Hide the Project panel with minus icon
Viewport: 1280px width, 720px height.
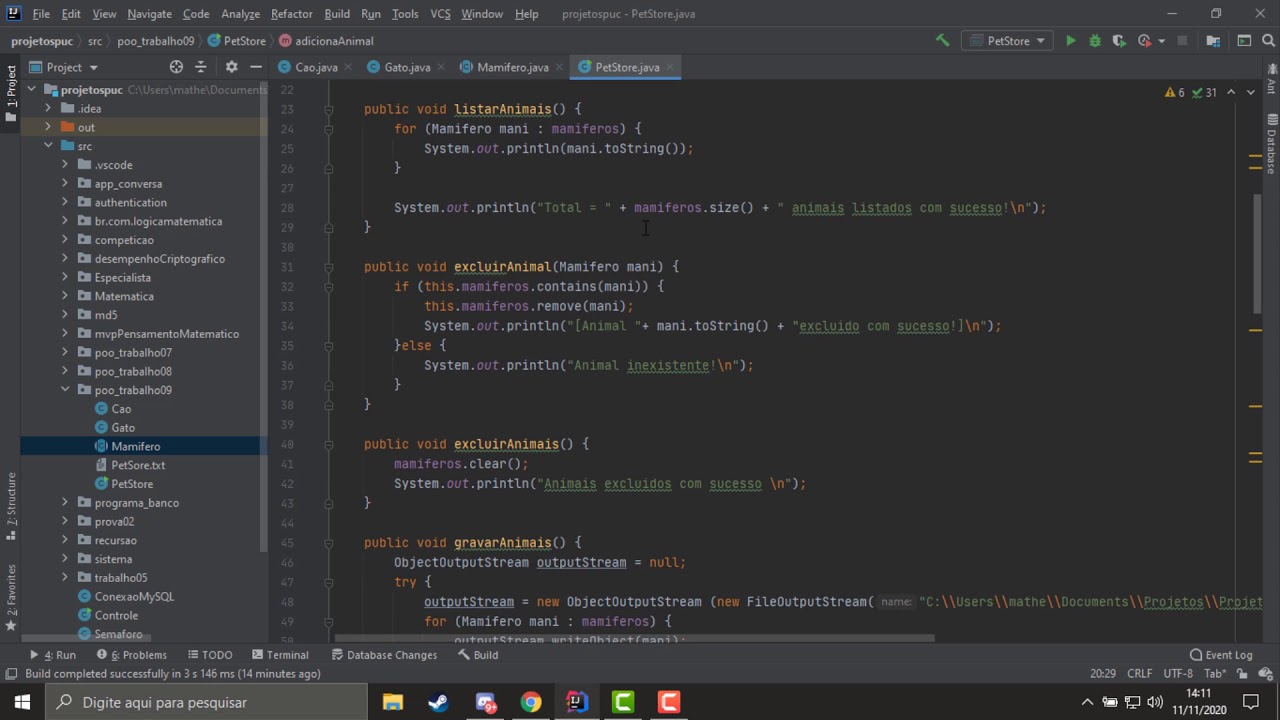click(x=256, y=67)
